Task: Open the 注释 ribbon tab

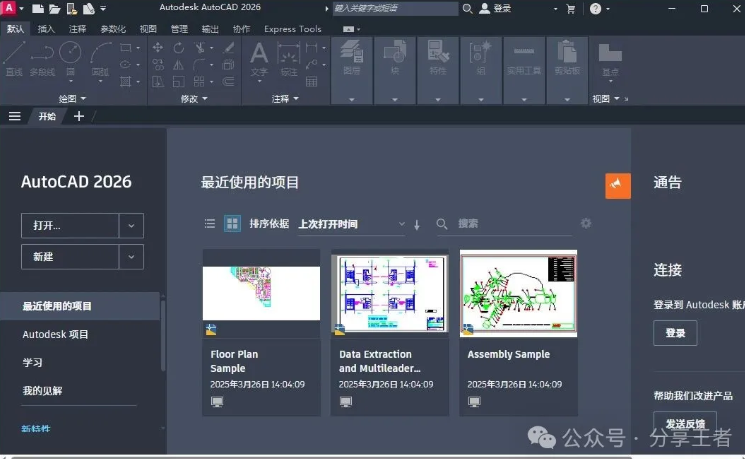Action: [77, 29]
